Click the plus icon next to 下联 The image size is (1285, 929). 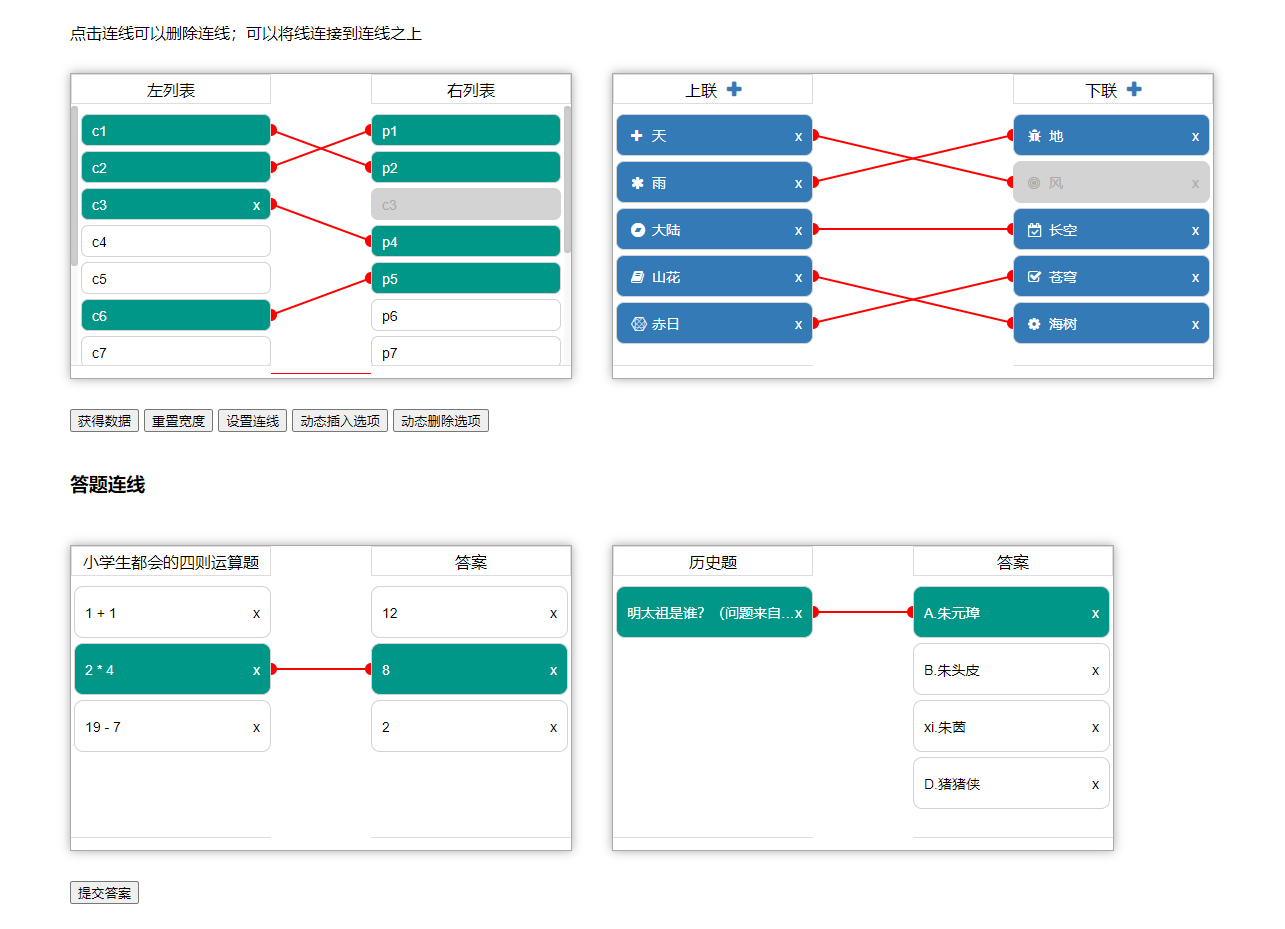point(1134,89)
